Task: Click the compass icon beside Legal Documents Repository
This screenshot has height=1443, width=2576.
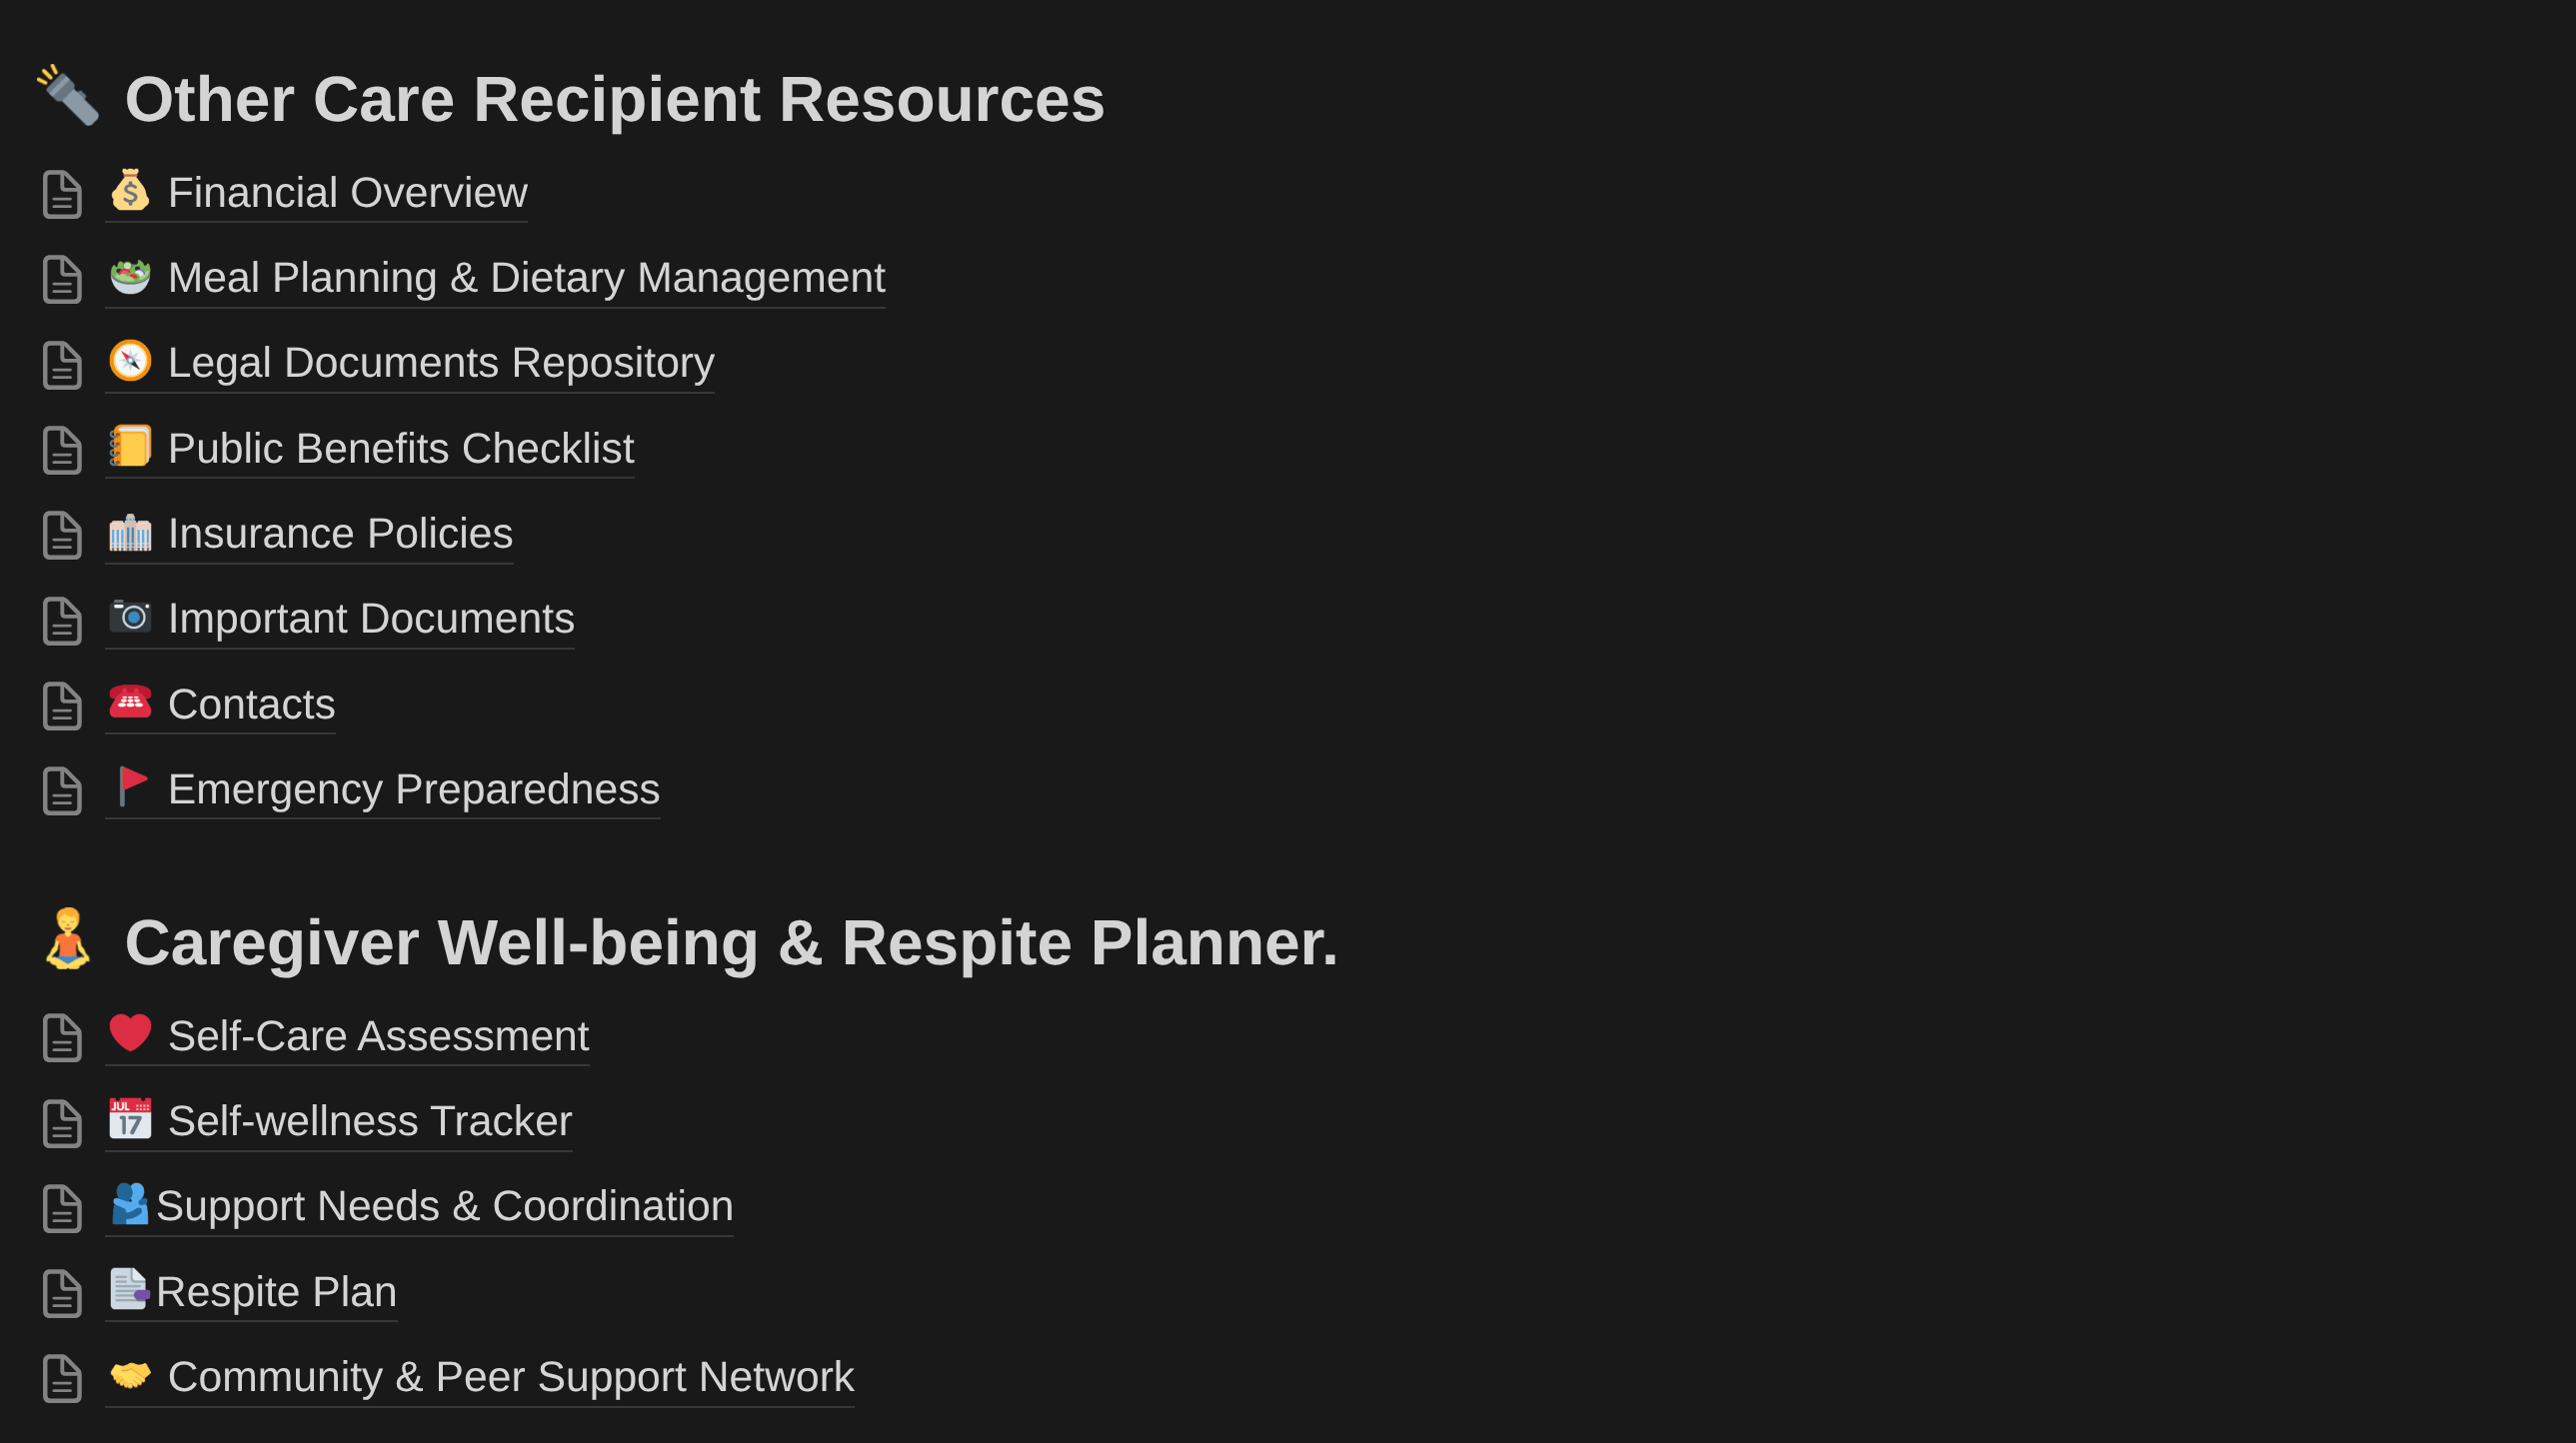Action: (x=130, y=361)
